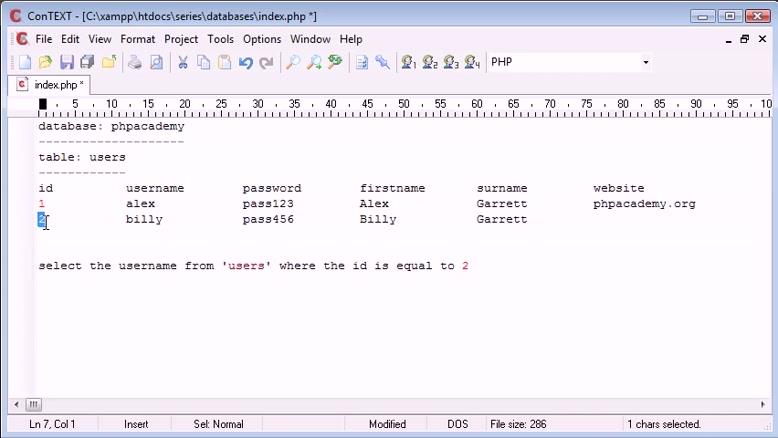Run user command 2 icon
Screen dimensions: 778x438
click(x=430, y=63)
